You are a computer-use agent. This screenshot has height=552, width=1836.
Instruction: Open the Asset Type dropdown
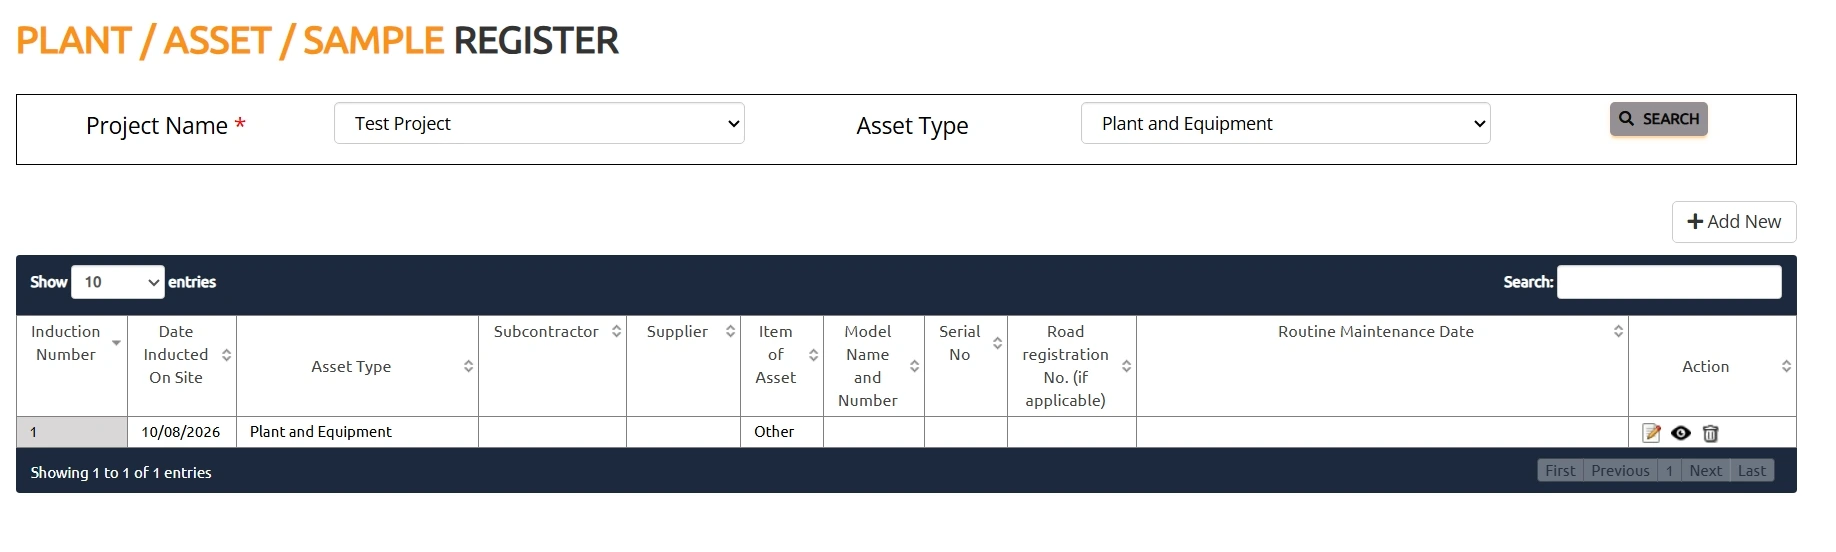pyautogui.click(x=1285, y=123)
